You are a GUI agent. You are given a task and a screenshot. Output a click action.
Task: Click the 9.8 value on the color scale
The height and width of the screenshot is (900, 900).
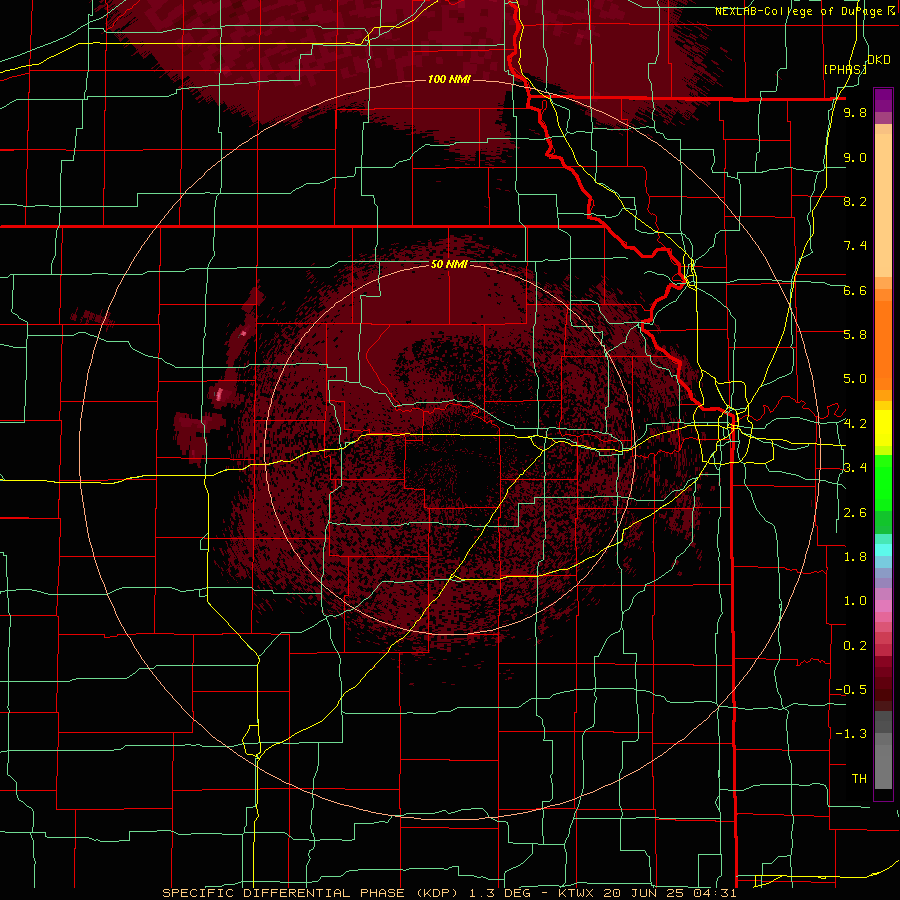(855, 112)
